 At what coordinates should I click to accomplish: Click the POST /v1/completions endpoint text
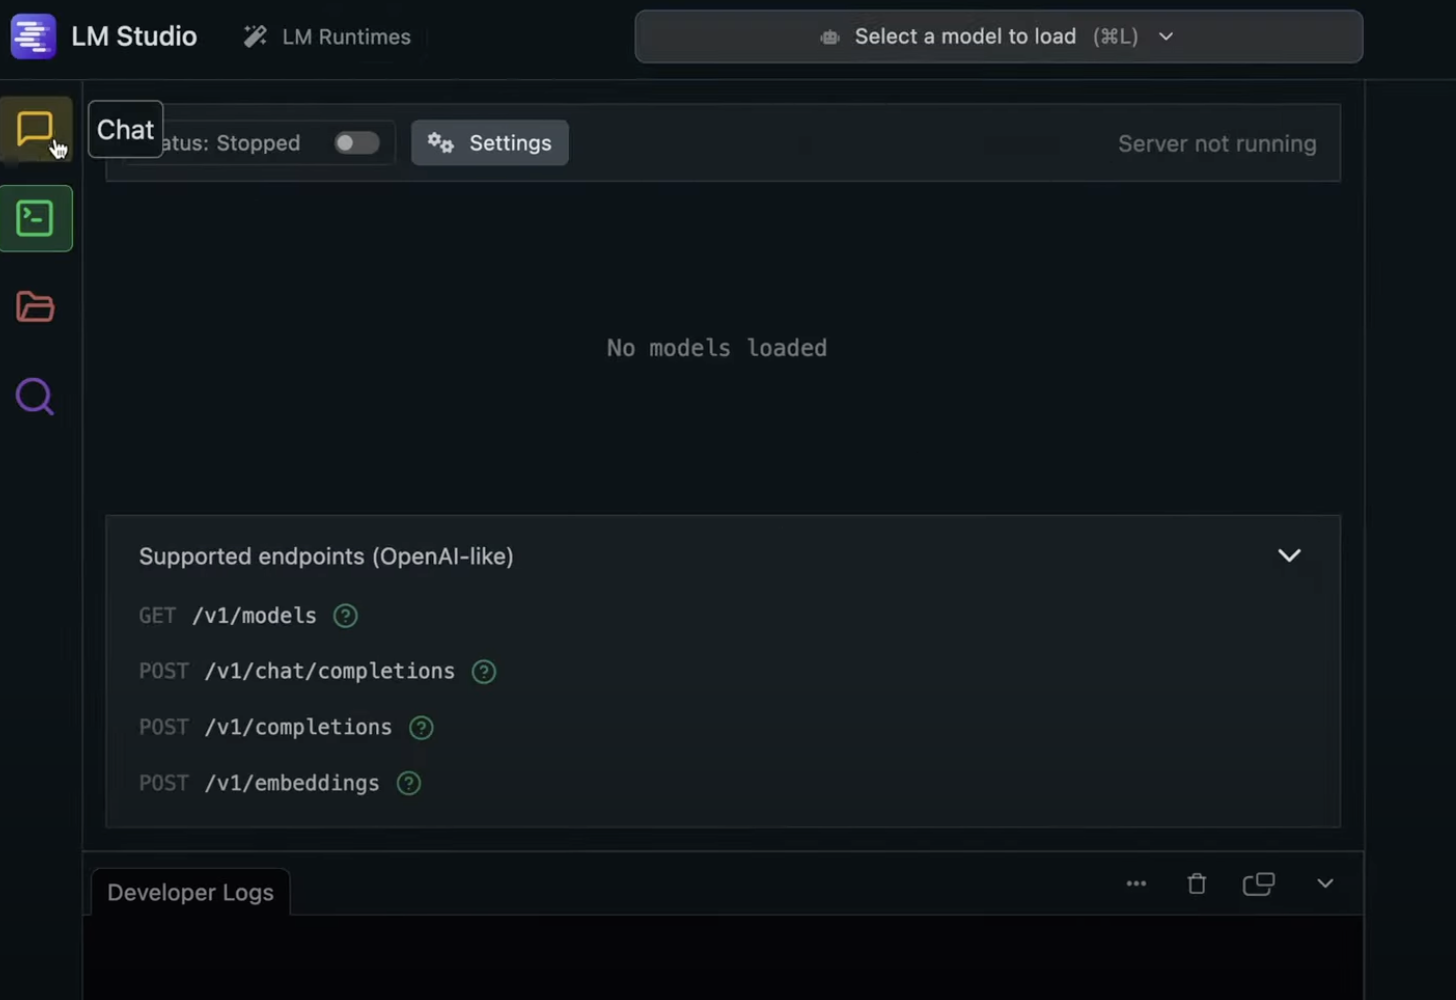266,728
